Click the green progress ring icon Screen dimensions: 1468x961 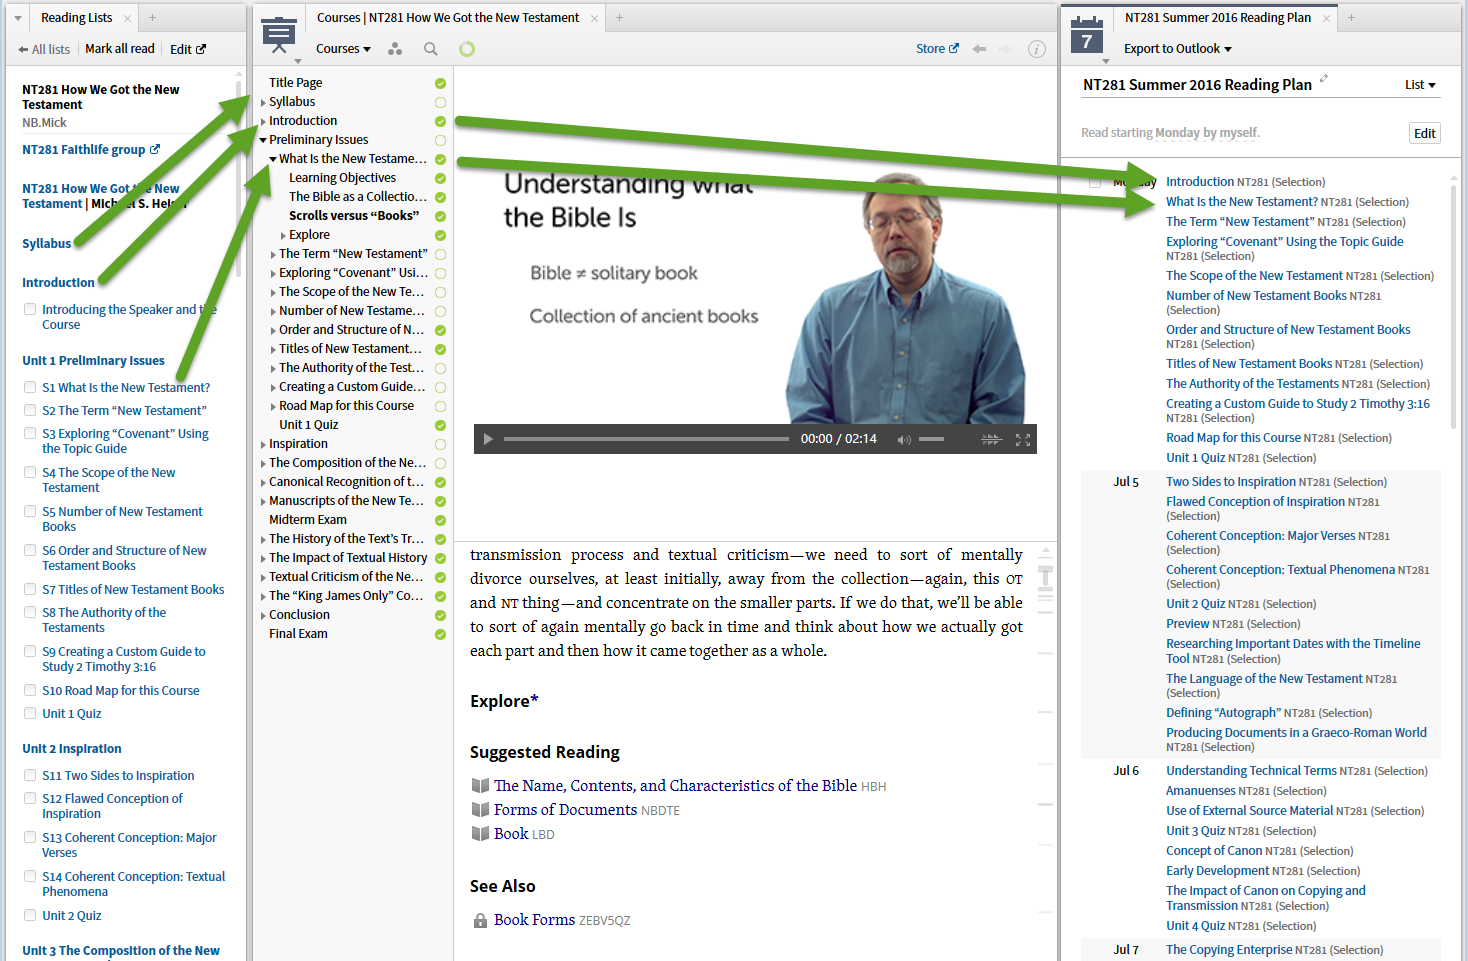pos(466,49)
